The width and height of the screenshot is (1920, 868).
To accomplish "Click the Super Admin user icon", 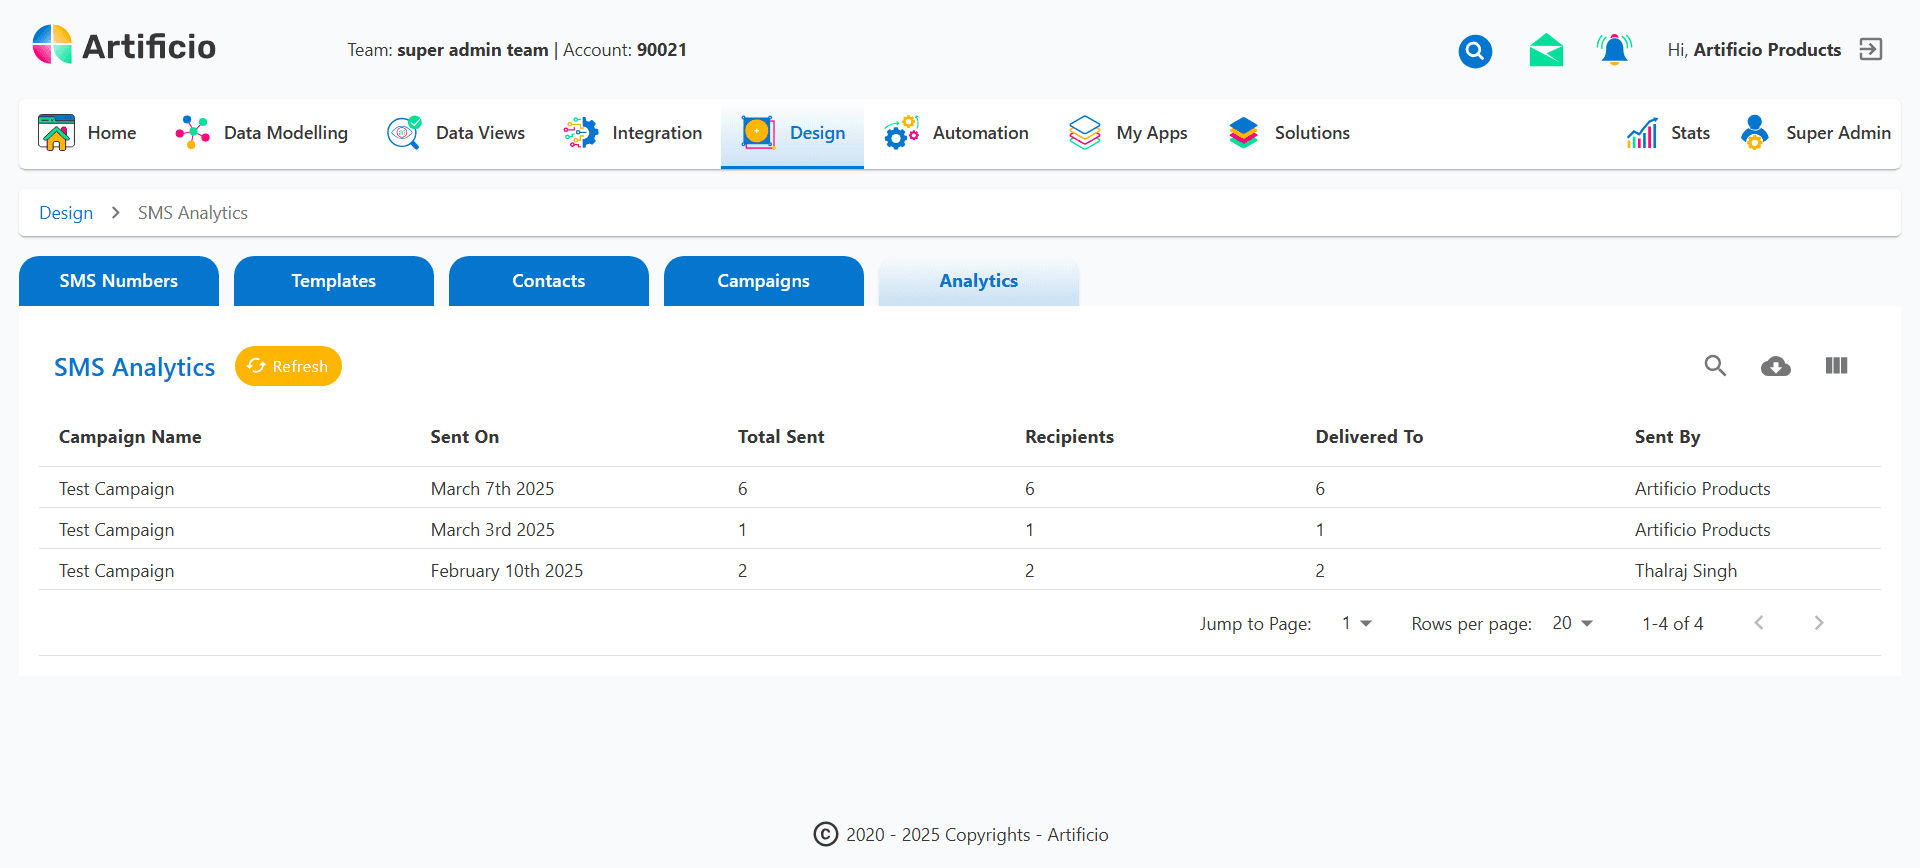I will click(x=1755, y=133).
